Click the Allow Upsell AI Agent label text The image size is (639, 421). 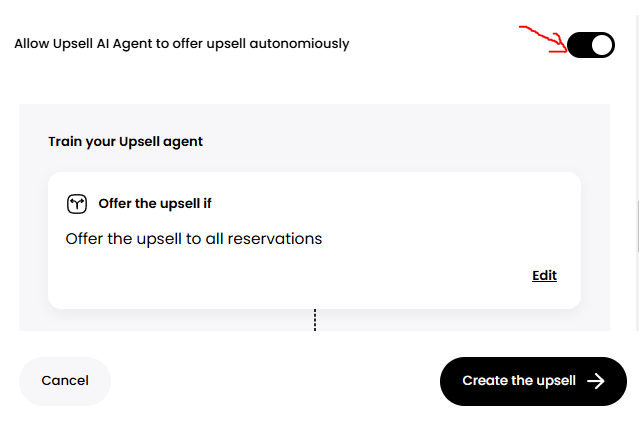click(x=182, y=44)
